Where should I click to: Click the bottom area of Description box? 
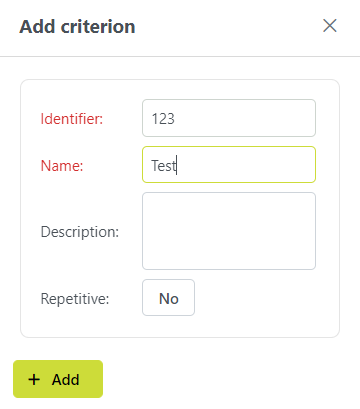click(229, 260)
